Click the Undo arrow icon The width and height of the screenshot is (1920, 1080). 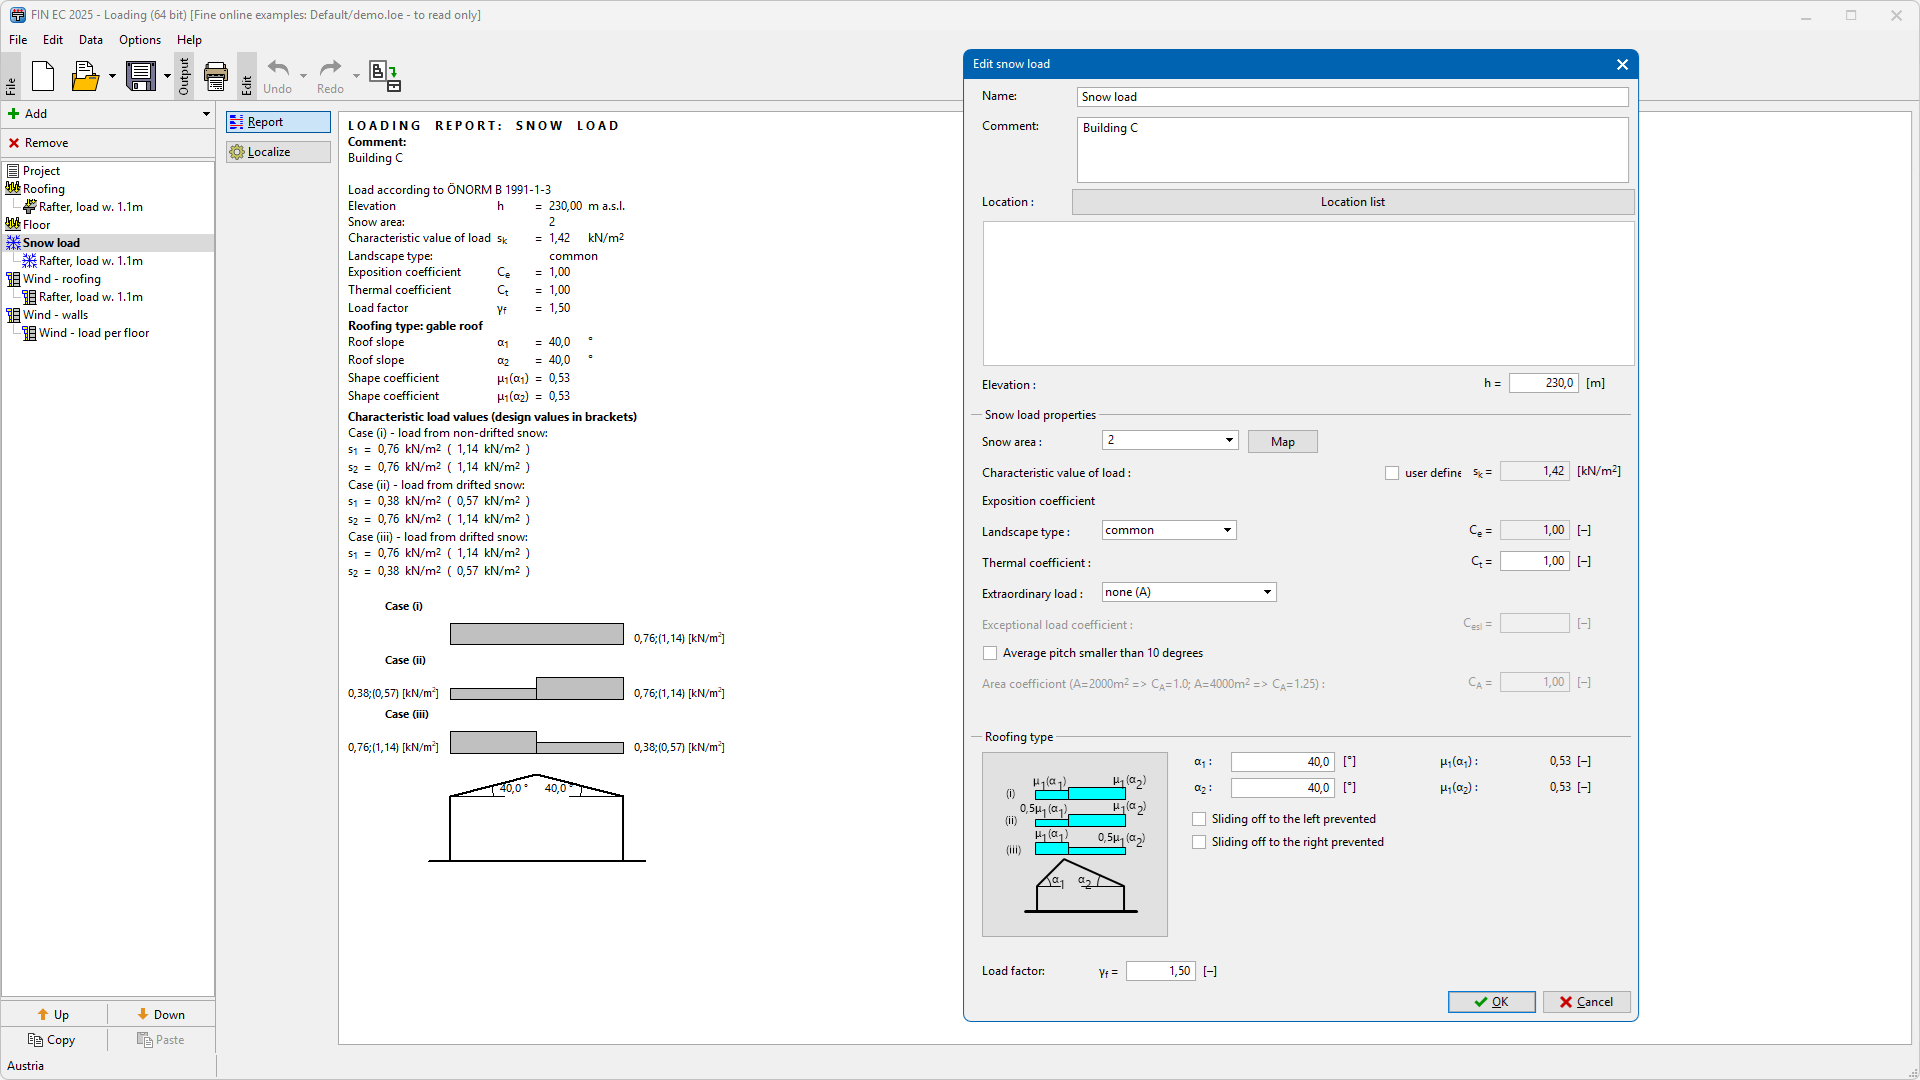point(278,69)
